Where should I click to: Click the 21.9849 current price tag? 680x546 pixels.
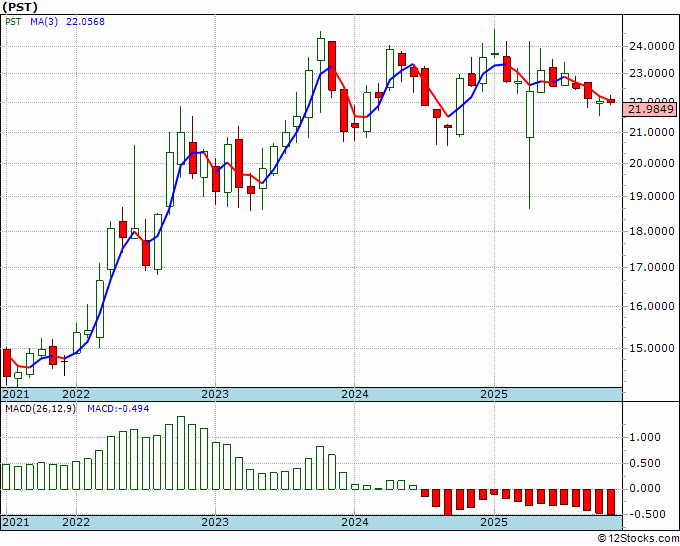649,109
